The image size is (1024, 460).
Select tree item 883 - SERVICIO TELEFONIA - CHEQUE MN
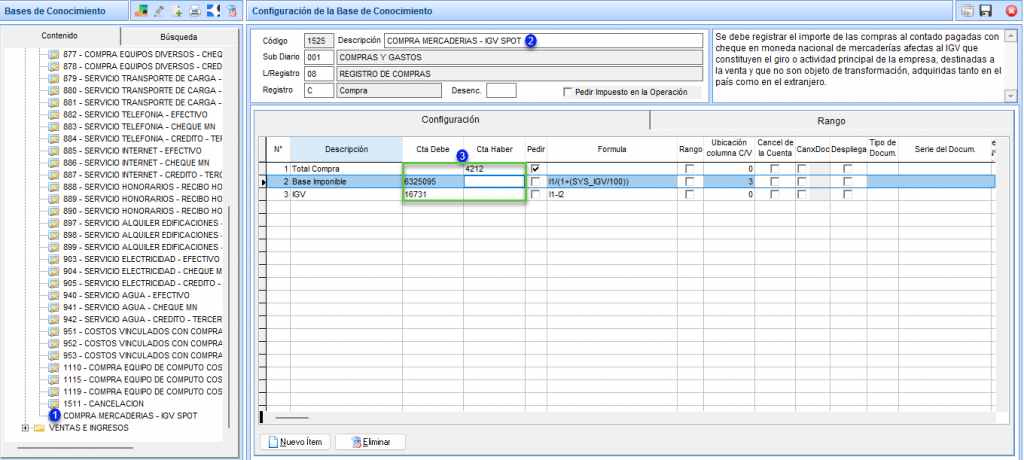coord(141,127)
